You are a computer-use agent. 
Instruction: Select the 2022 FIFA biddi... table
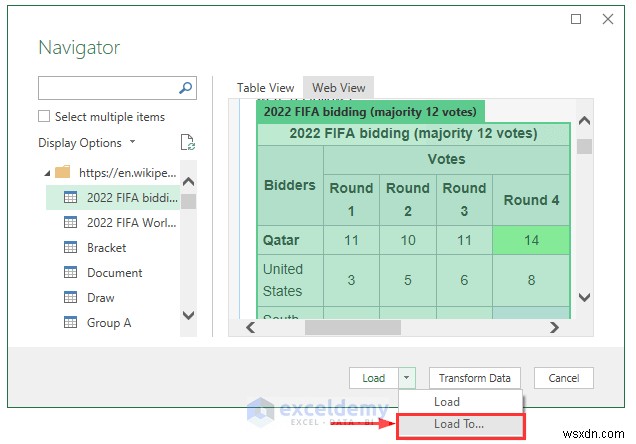click(113, 197)
